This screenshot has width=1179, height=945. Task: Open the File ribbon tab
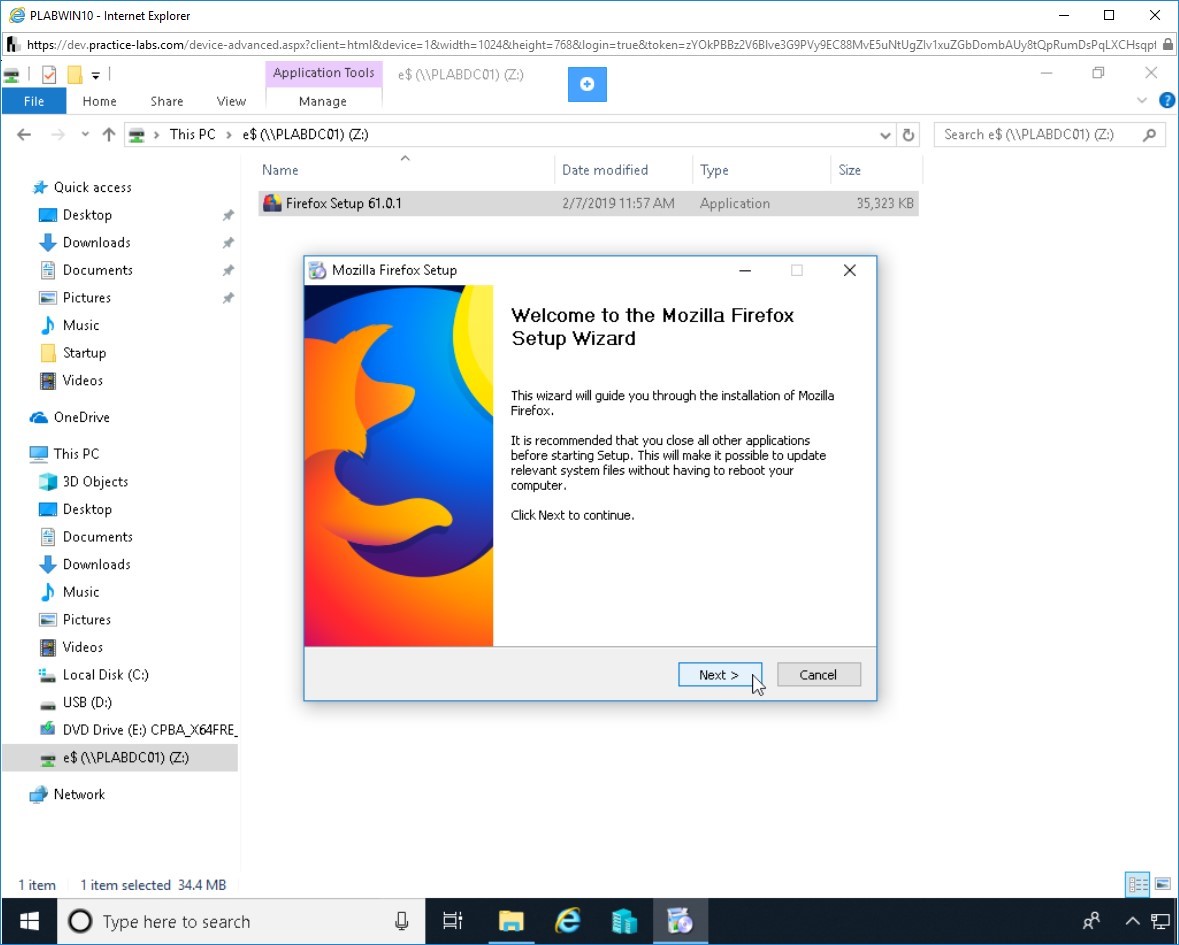click(x=34, y=101)
